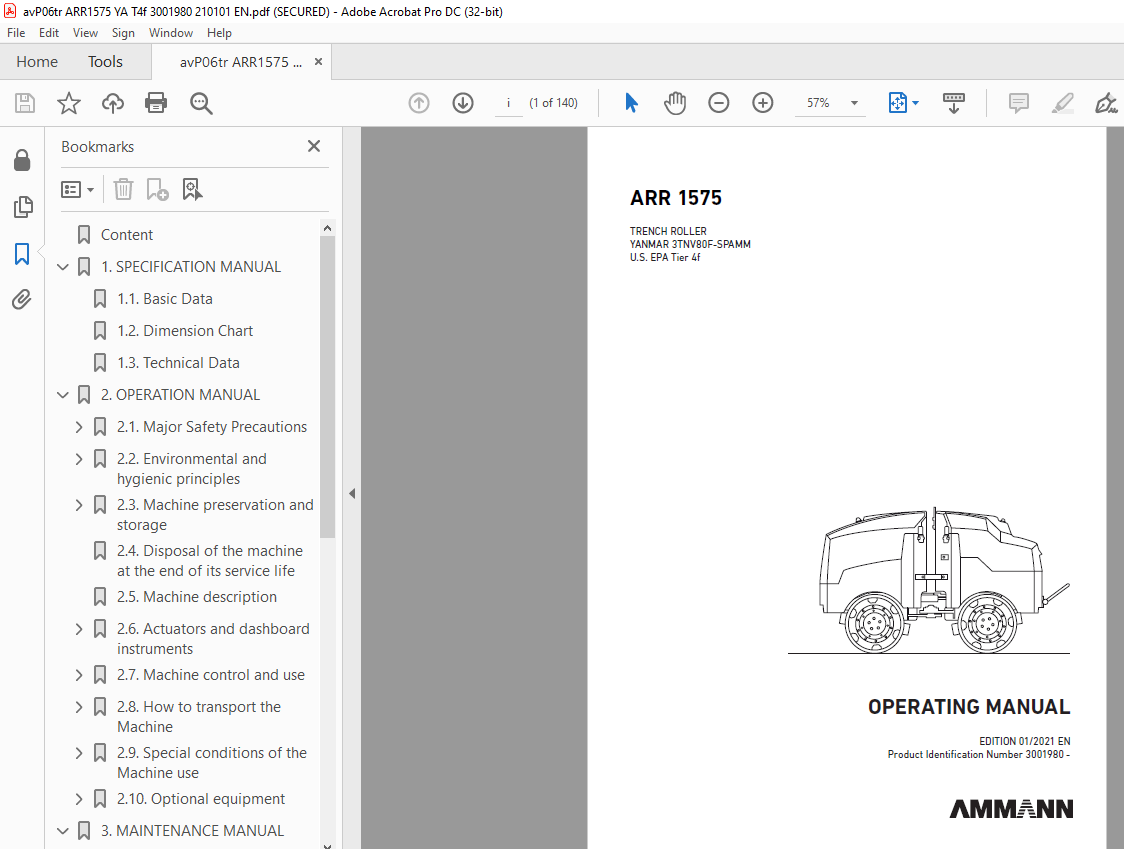
Task: Print the document using printer icon
Action: pyautogui.click(x=156, y=103)
